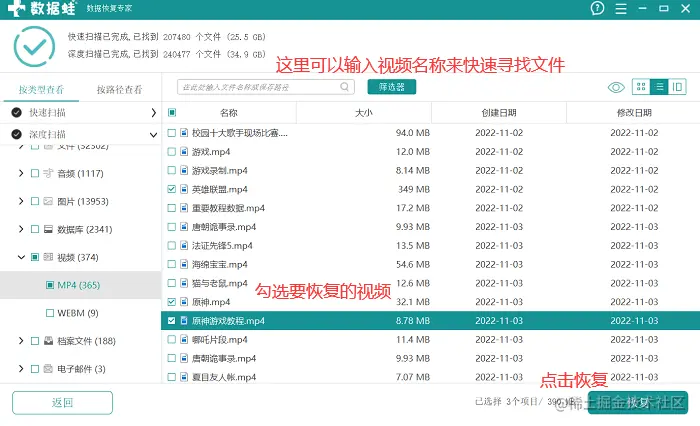
Task: Toggle the MP4 (365) checkbox
Action: click(50, 285)
